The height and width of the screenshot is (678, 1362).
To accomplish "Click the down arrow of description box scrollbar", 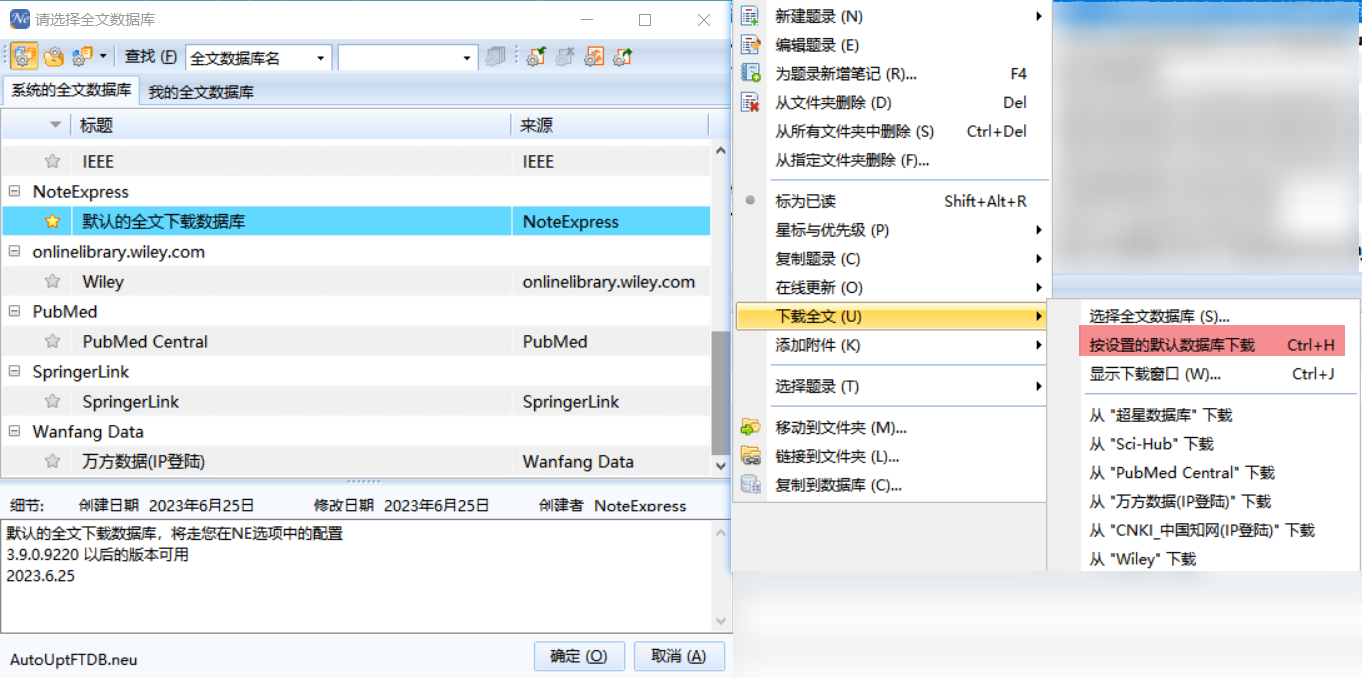I will click(x=720, y=620).
